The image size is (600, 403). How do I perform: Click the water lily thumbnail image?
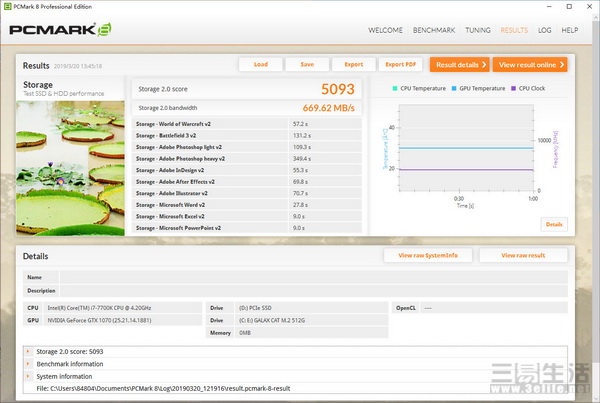point(70,168)
